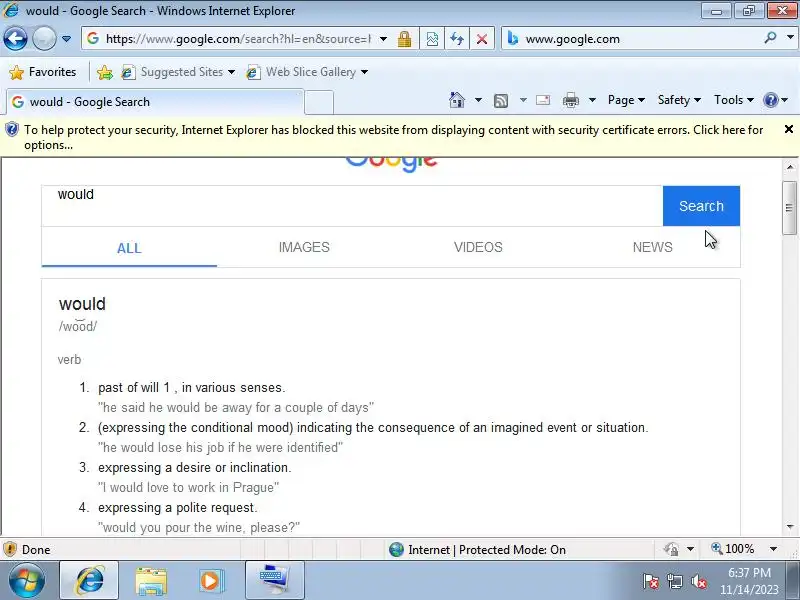This screenshot has height=600, width=800.
Task: Click the Home page icon
Action: click(x=457, y=100)
